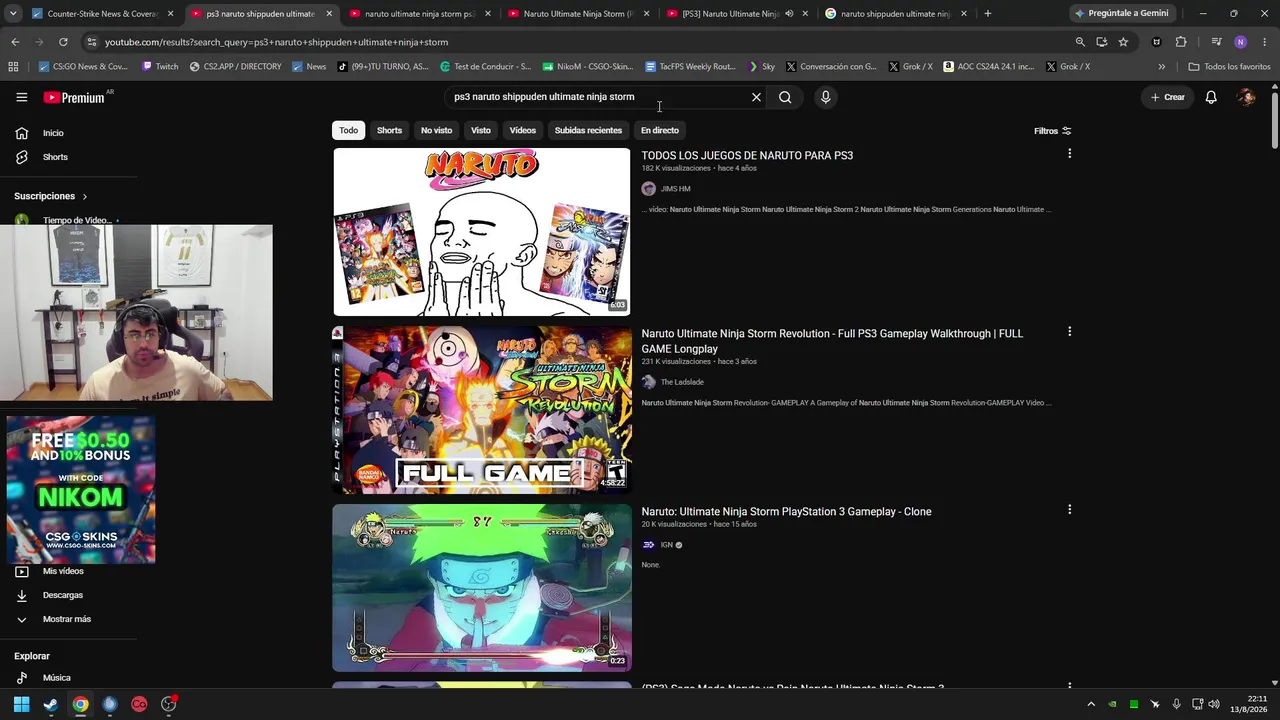Open Todos los favoritos bookmarks folder
This screenshot has height=720, width=1280.
1229,67
